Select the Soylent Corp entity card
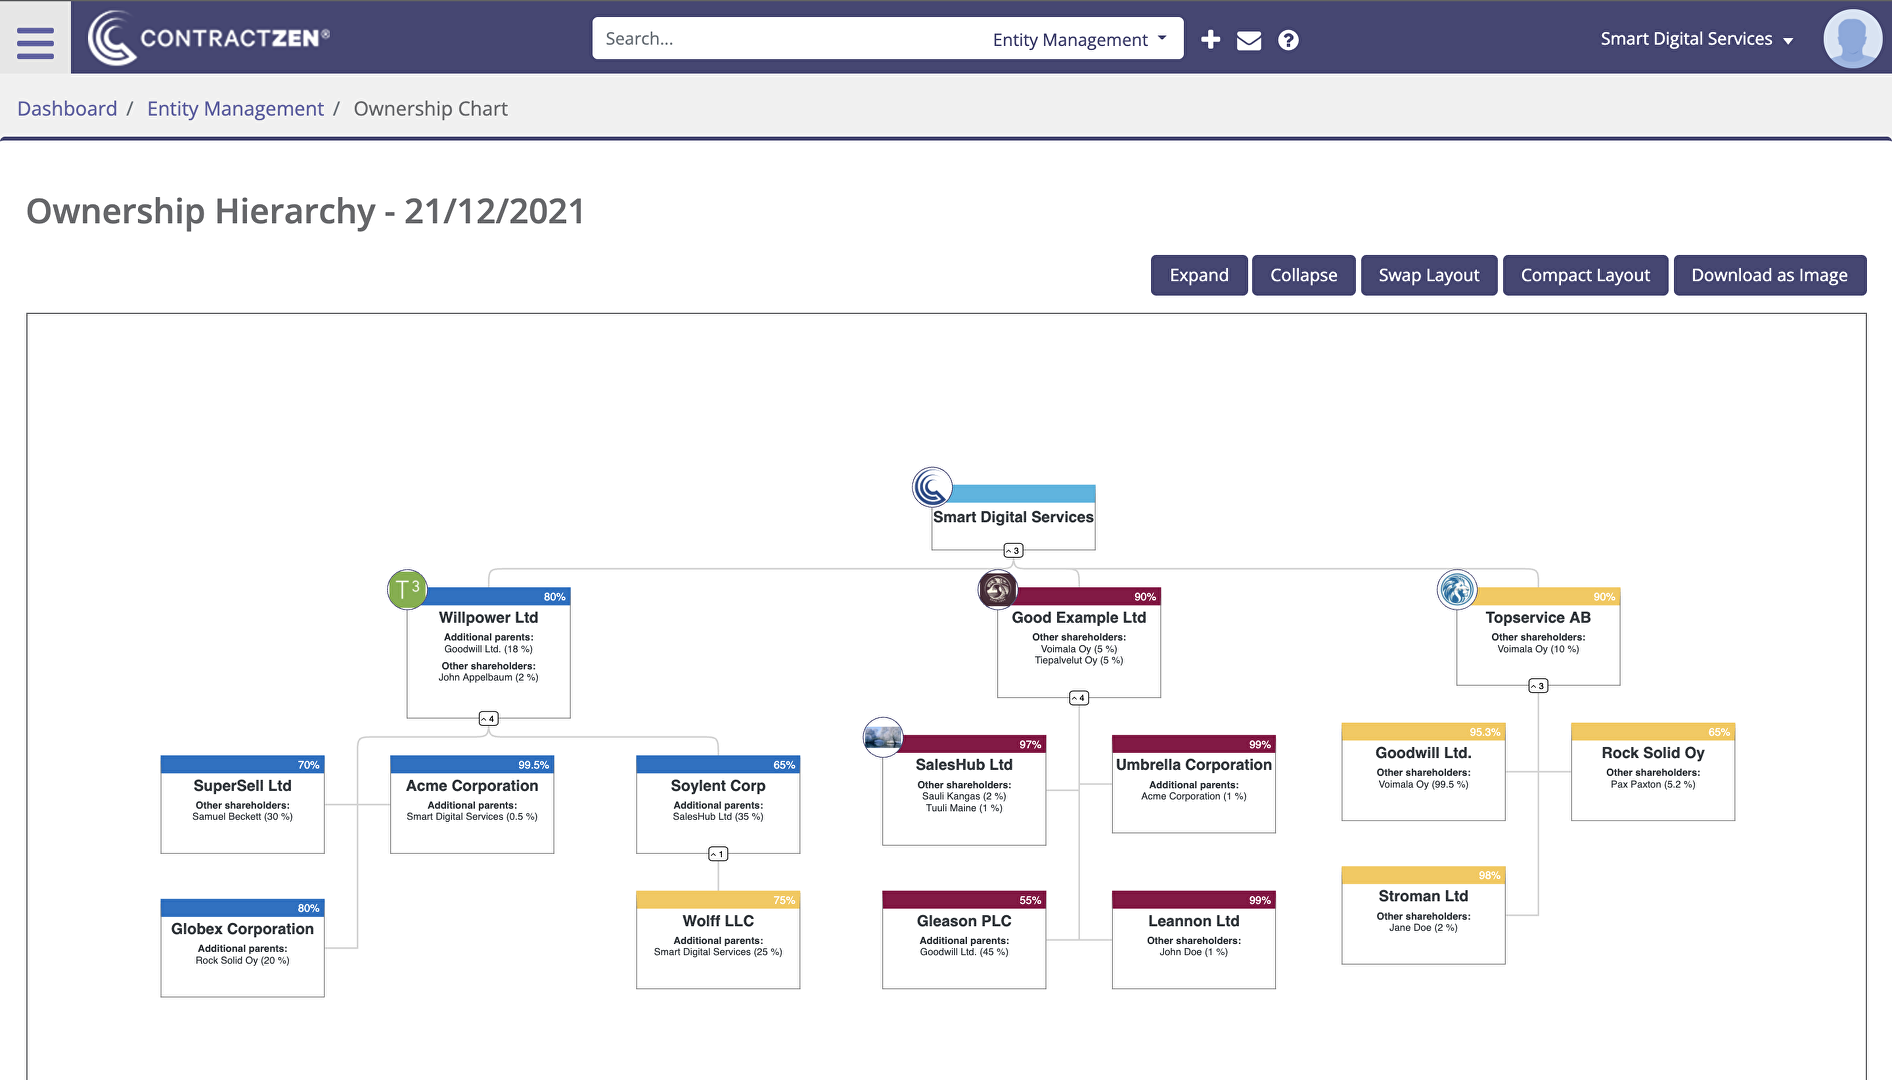 point(718,804)
